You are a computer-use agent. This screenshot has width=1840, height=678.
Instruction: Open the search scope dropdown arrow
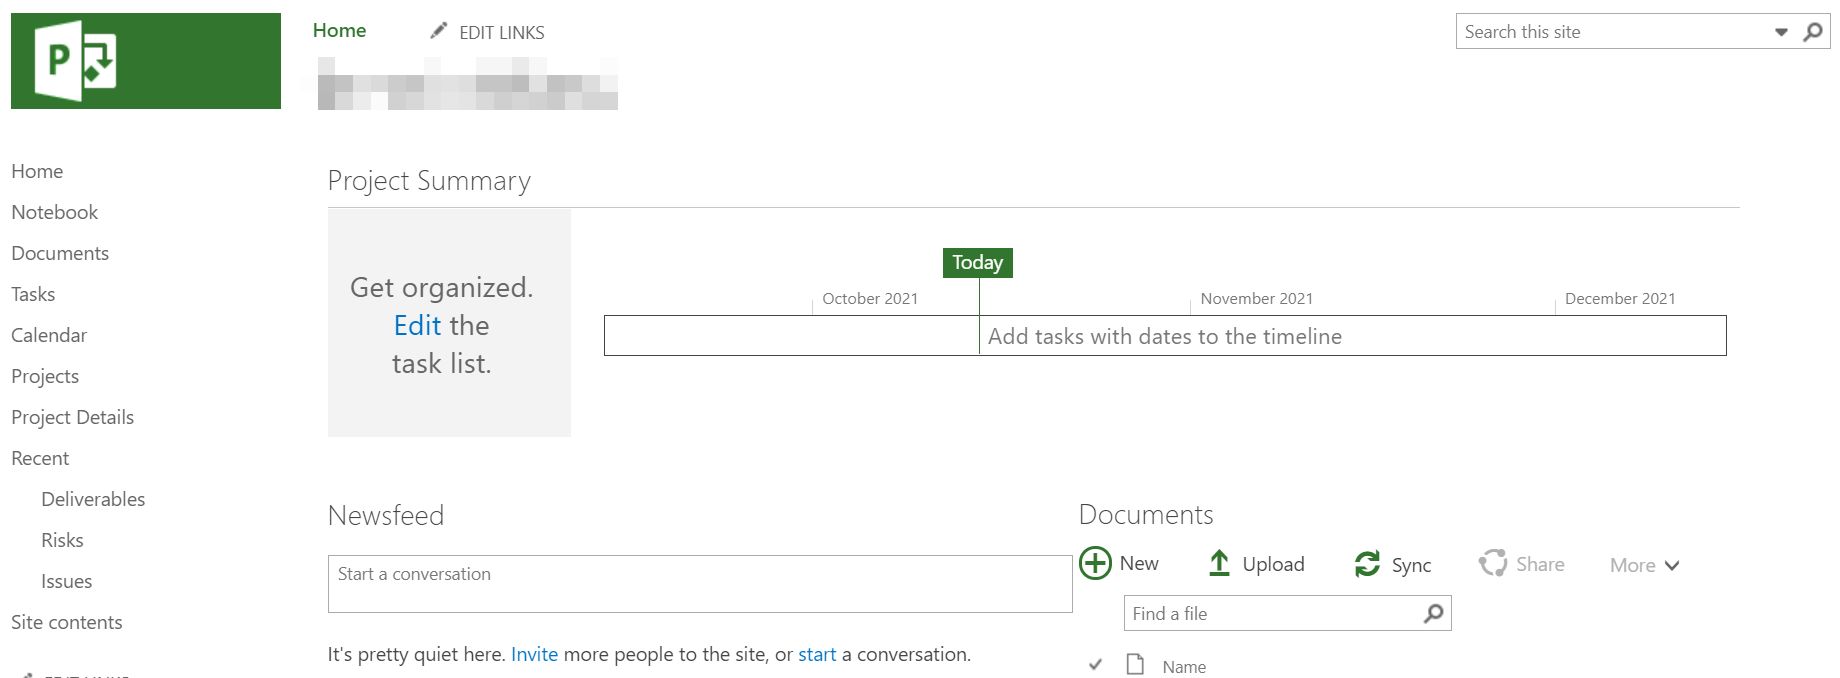click(1781, 32)
